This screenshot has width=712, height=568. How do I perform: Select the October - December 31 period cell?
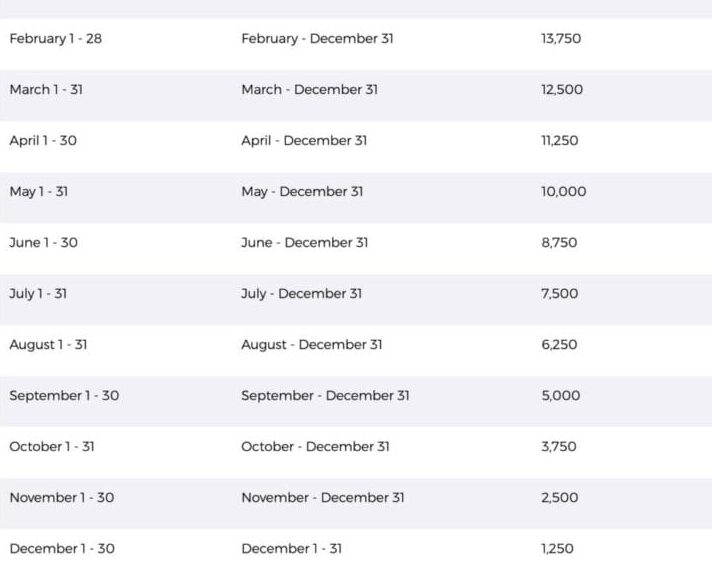click(315, 446)
